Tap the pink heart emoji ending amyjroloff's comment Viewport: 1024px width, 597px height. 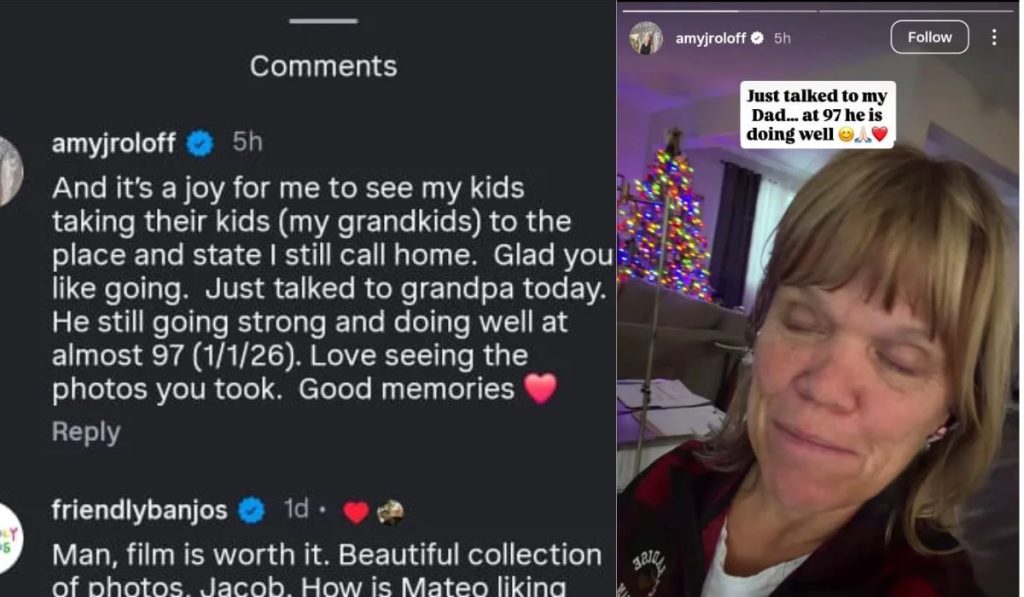540,388
